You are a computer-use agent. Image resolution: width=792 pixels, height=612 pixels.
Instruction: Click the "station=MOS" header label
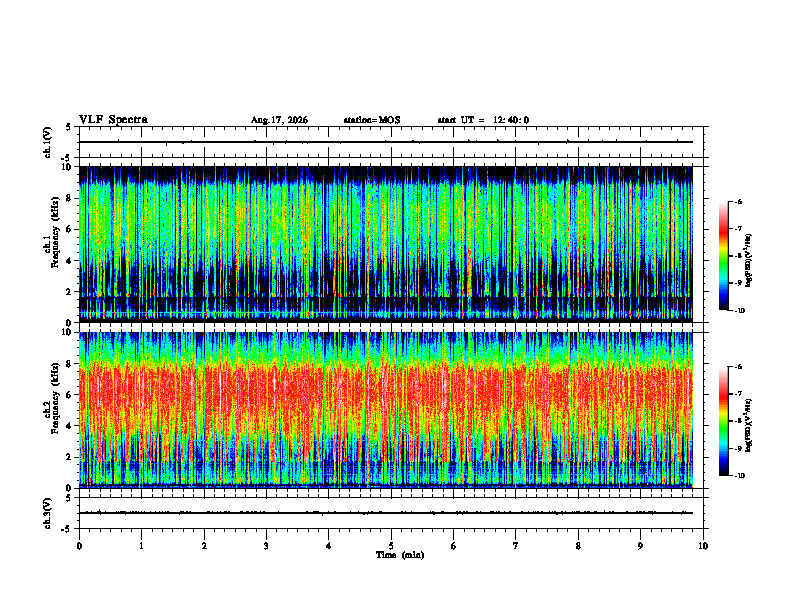[372, 120]
